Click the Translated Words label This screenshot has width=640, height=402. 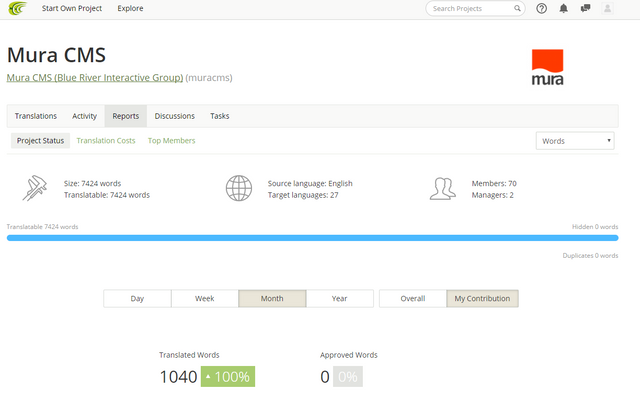[x=189, y=355]
